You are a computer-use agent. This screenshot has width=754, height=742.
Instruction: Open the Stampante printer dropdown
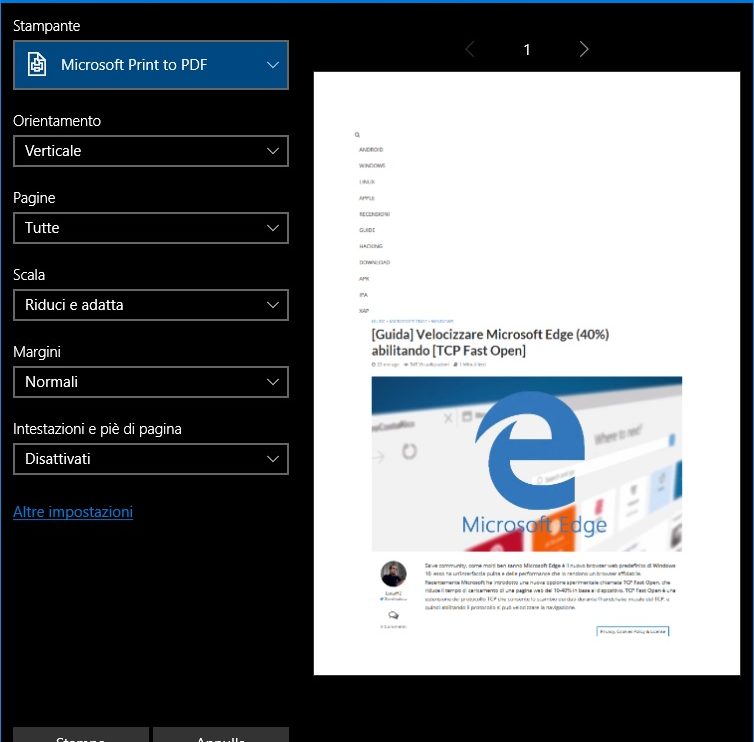pos(151,65)
